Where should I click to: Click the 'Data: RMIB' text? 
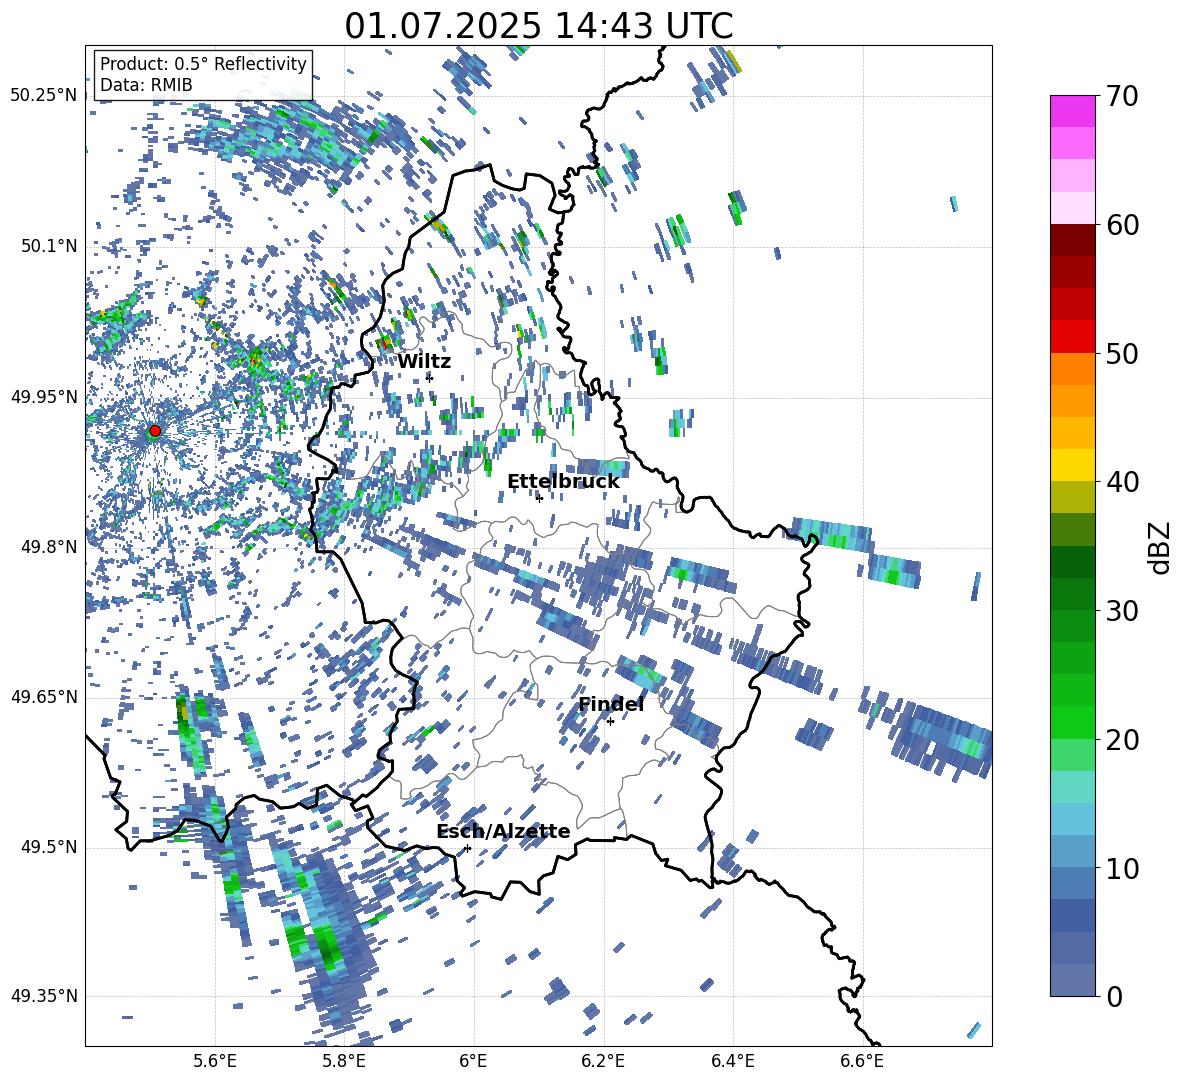point(146,85)
